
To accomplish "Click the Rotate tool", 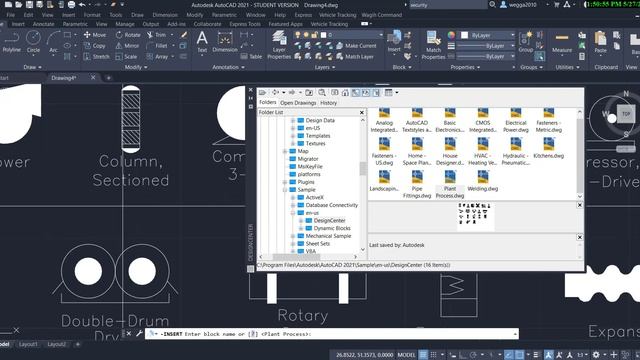I will (128, 35).
